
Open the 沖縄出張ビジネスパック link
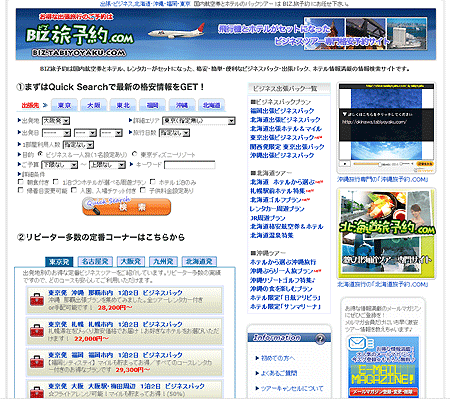(282, 155)
